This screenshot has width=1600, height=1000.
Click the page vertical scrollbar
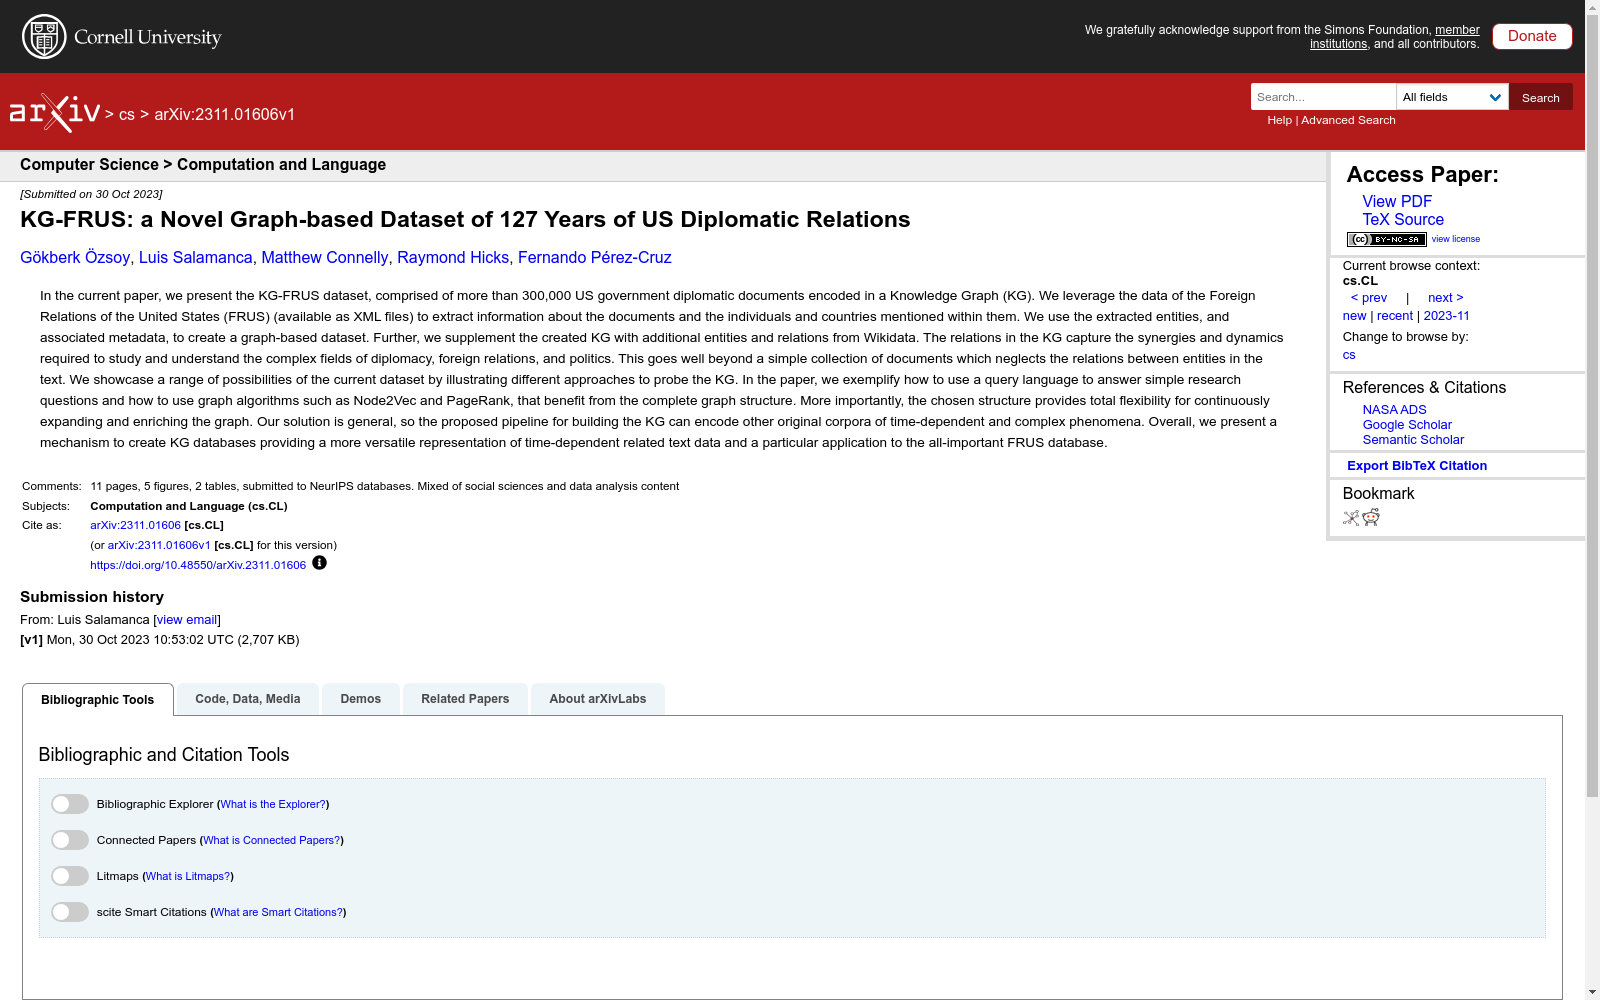(x=1592, y=406)
